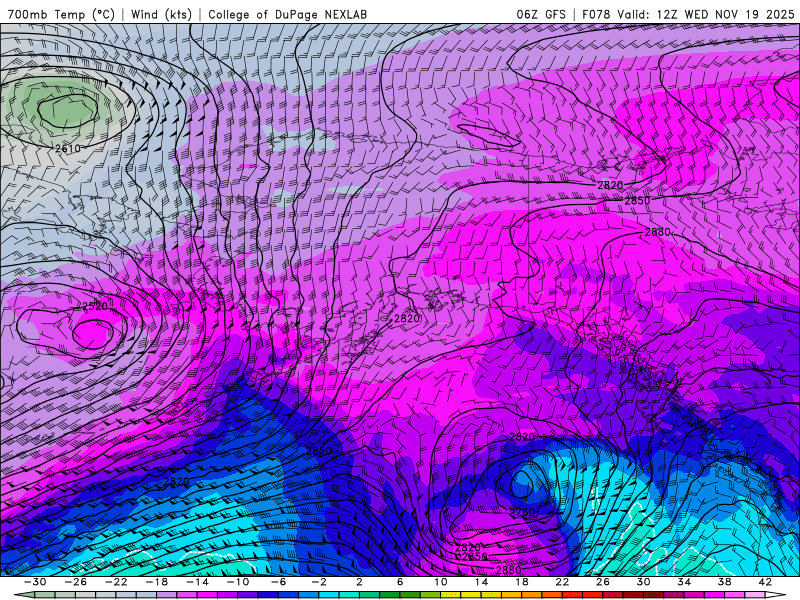Click the 2520 height contour label
Screen dimensions: 800x600
click(95, 306)
